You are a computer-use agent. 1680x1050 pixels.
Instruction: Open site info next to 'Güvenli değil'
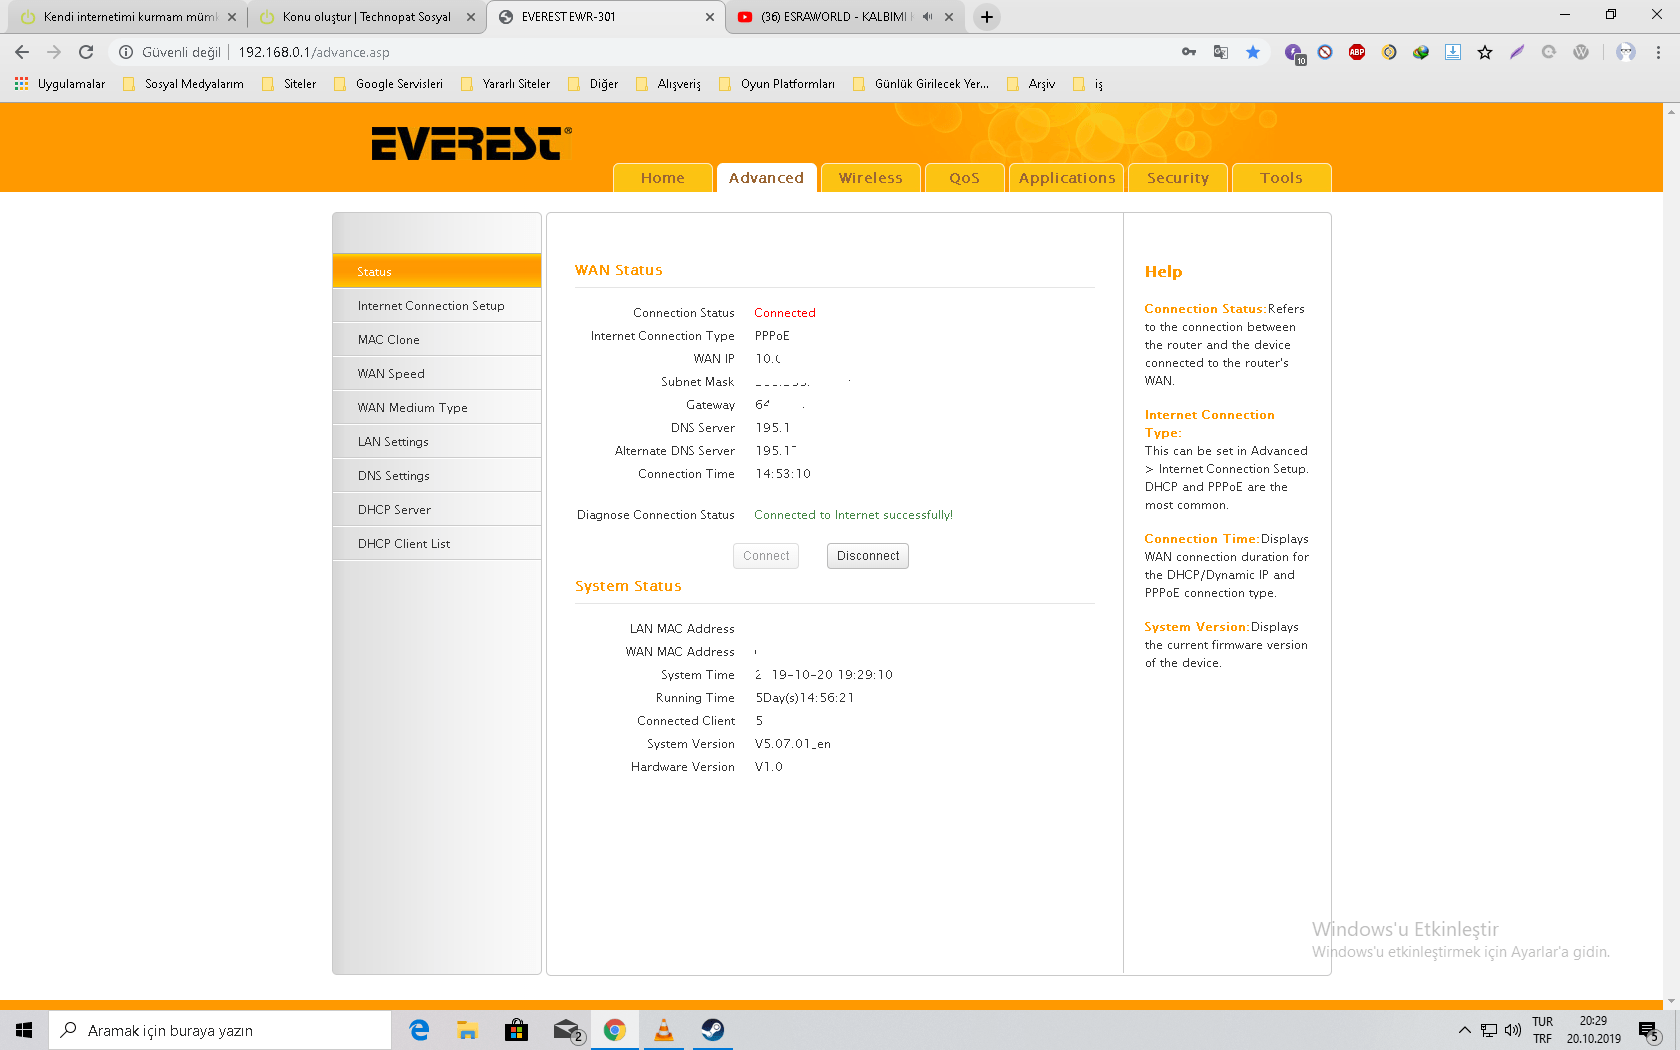[x=126, y=52]
